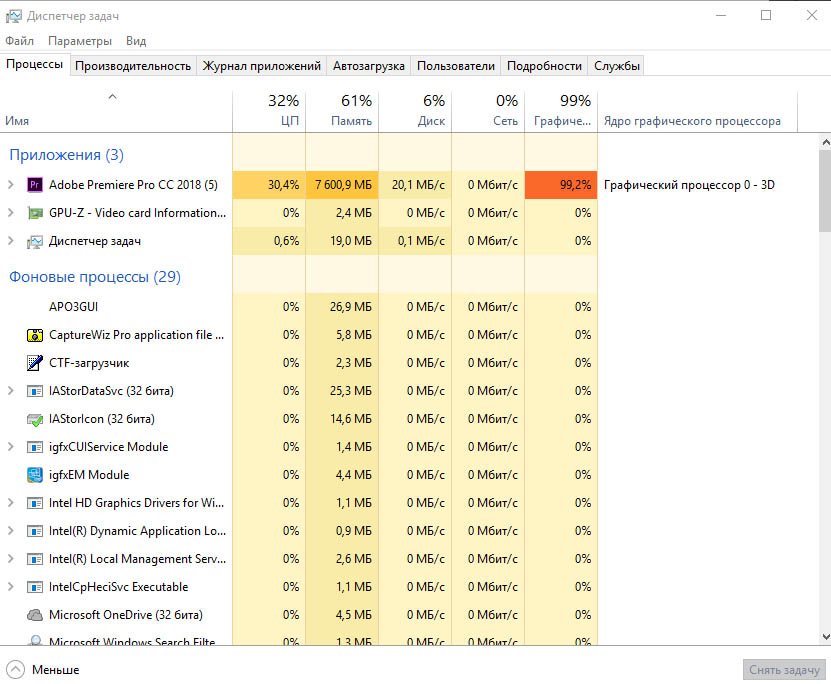Sort by the Сеть column header
The width and height of the screenshot is (831, 684).
pos(489,111)
